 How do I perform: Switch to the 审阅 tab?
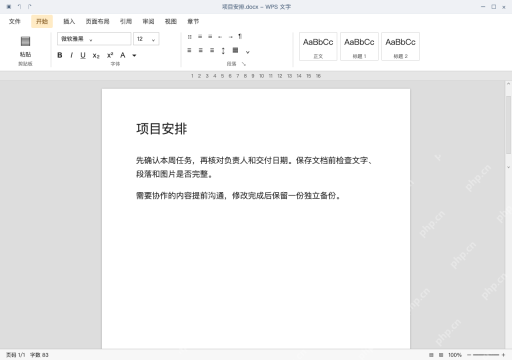point(148,21)
